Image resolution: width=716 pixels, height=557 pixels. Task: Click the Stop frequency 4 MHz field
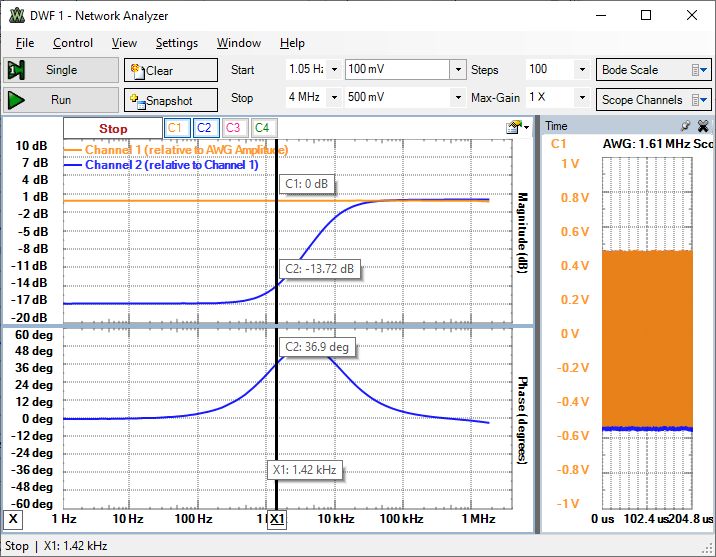(305, 98)
